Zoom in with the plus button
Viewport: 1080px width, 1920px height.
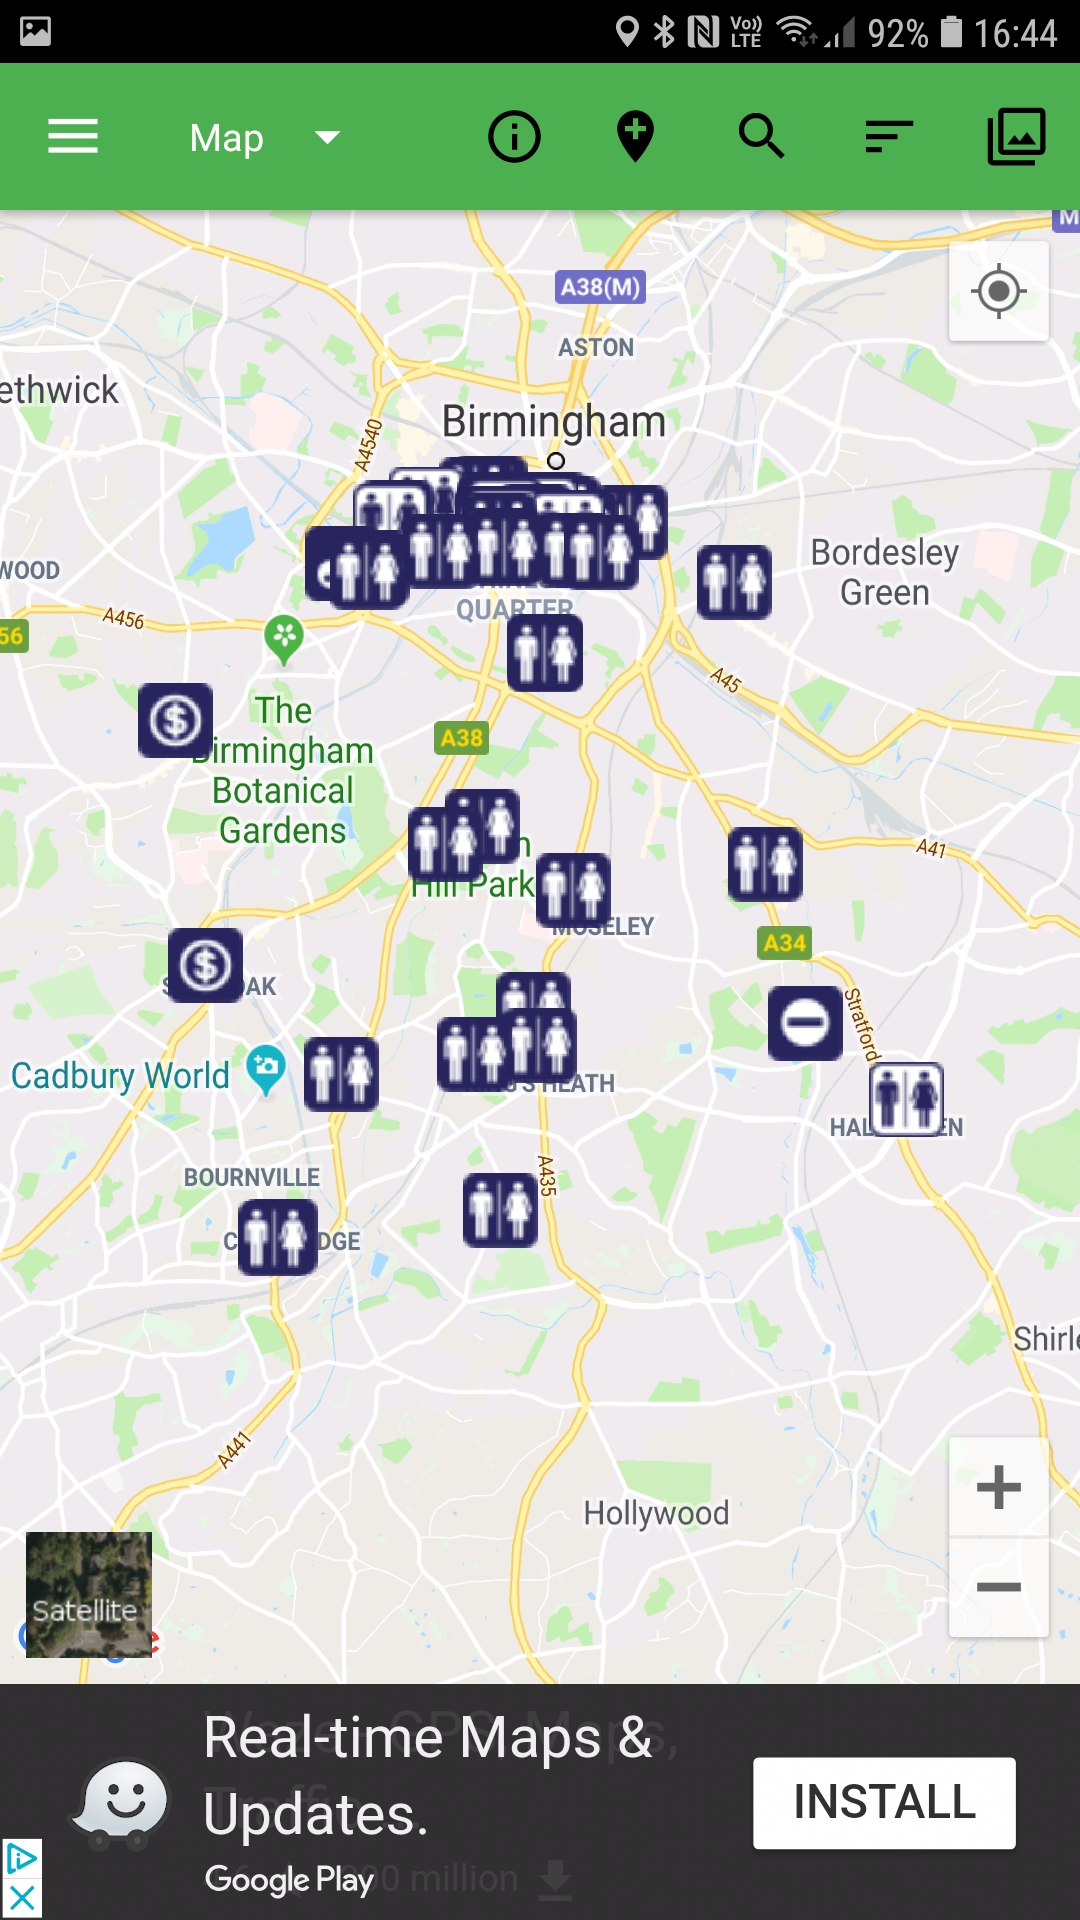(998, 1487)
